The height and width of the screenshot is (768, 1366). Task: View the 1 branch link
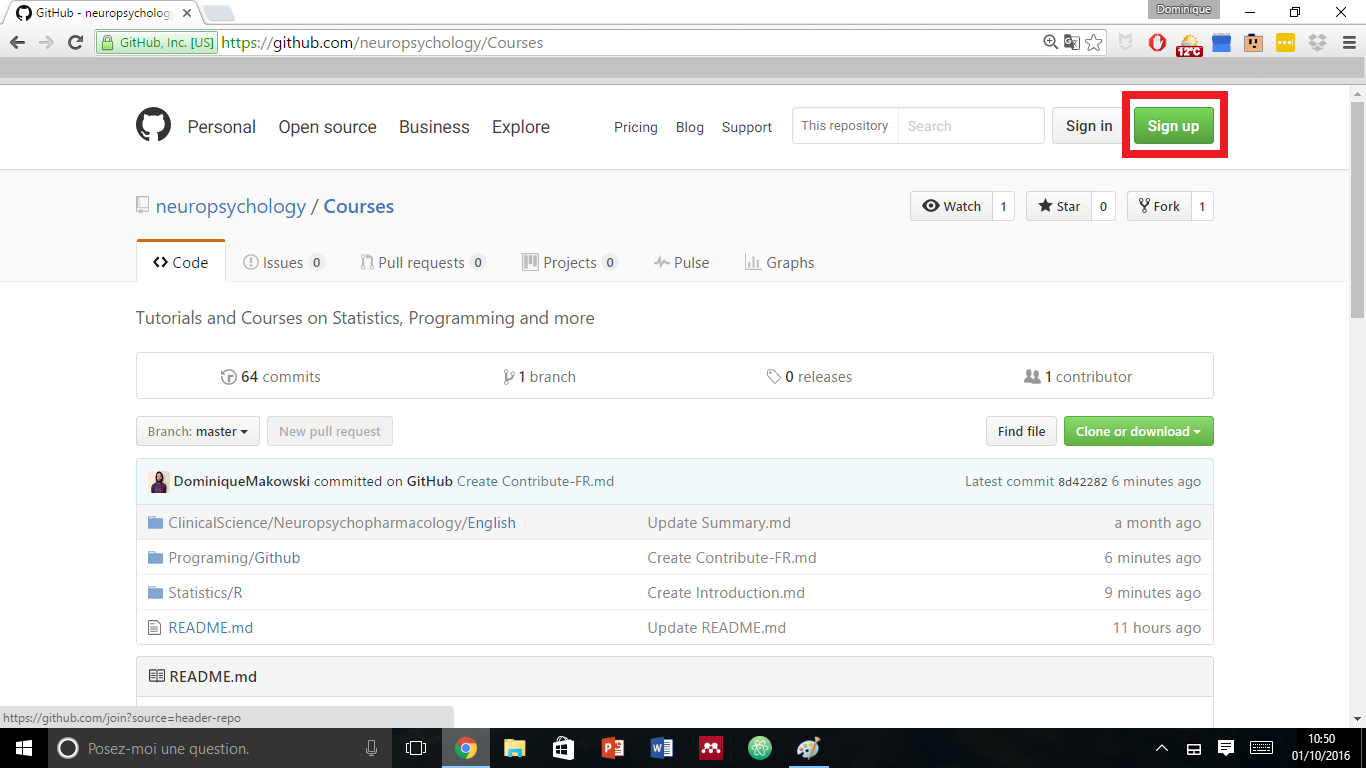pos(540,377)
